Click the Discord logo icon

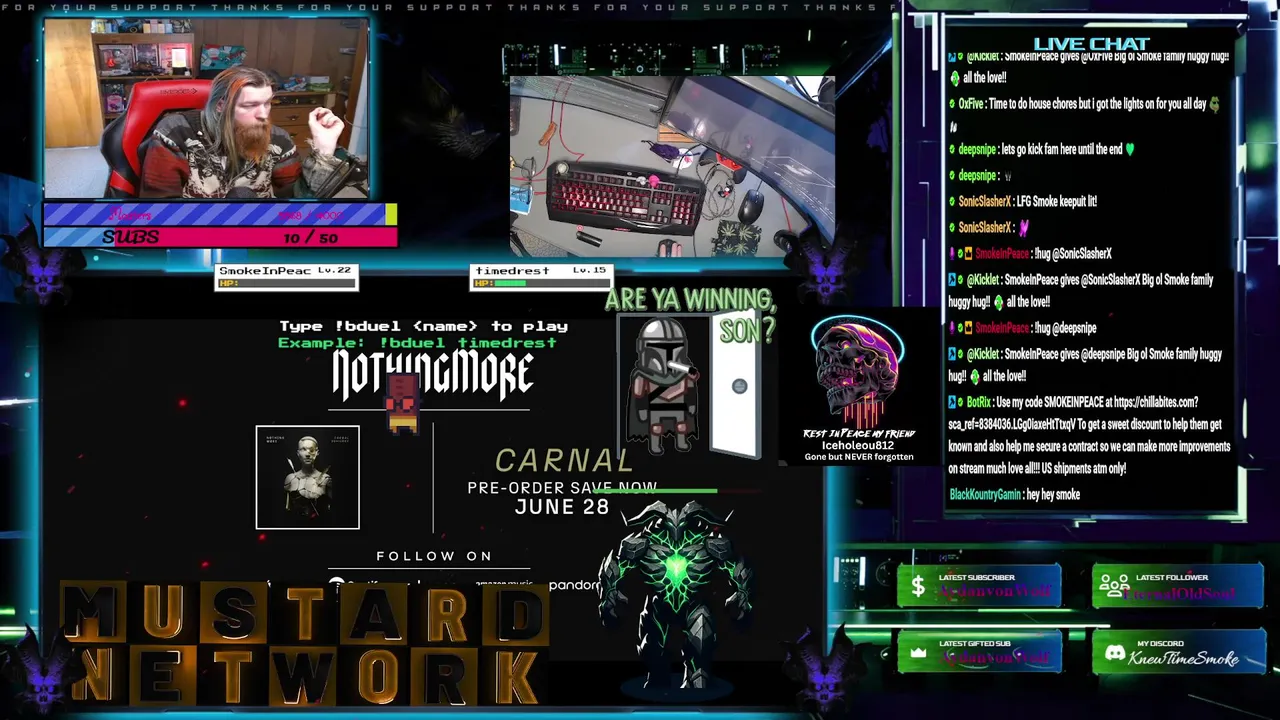[x=1114, y=652]
